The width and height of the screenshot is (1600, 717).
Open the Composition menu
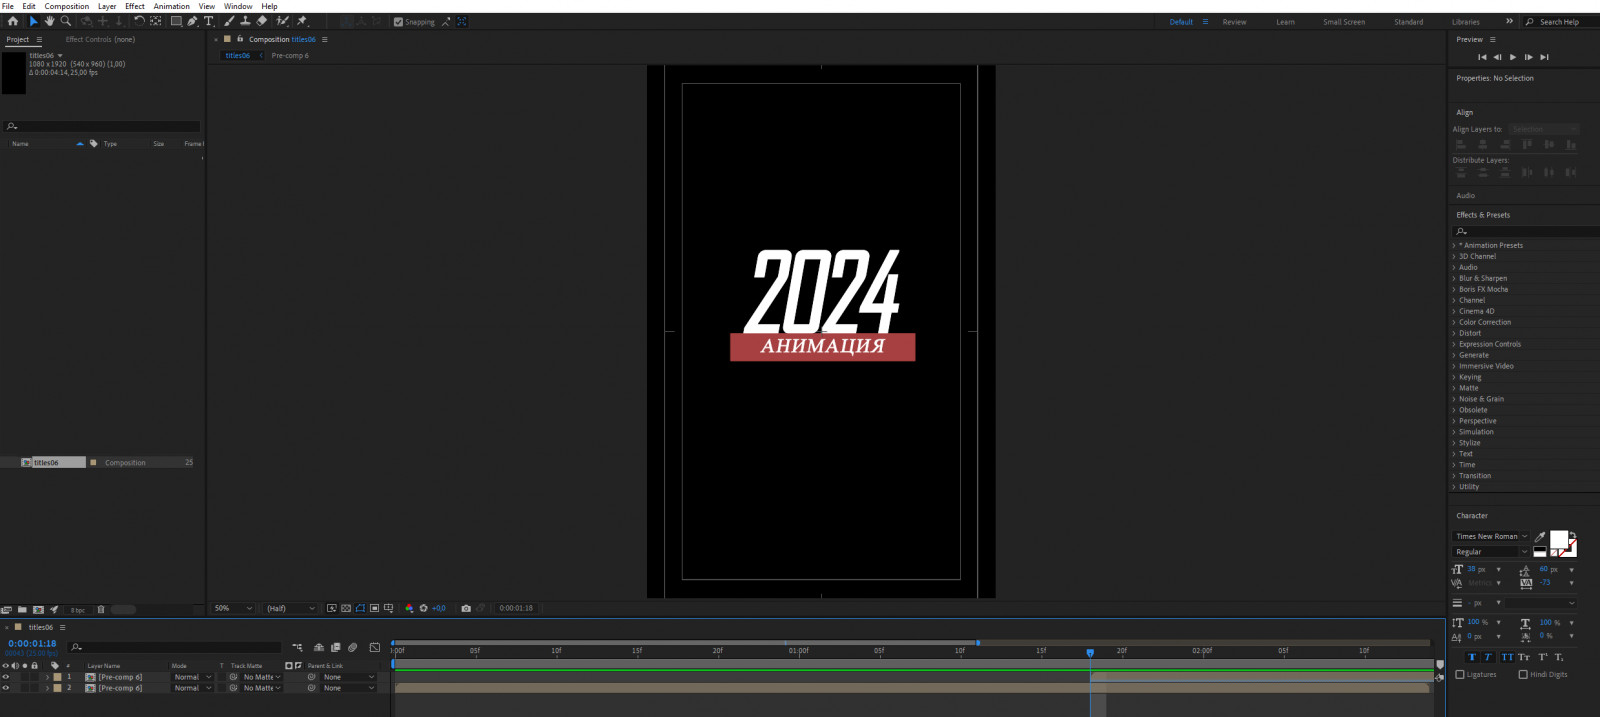click(x=67, y=6)
